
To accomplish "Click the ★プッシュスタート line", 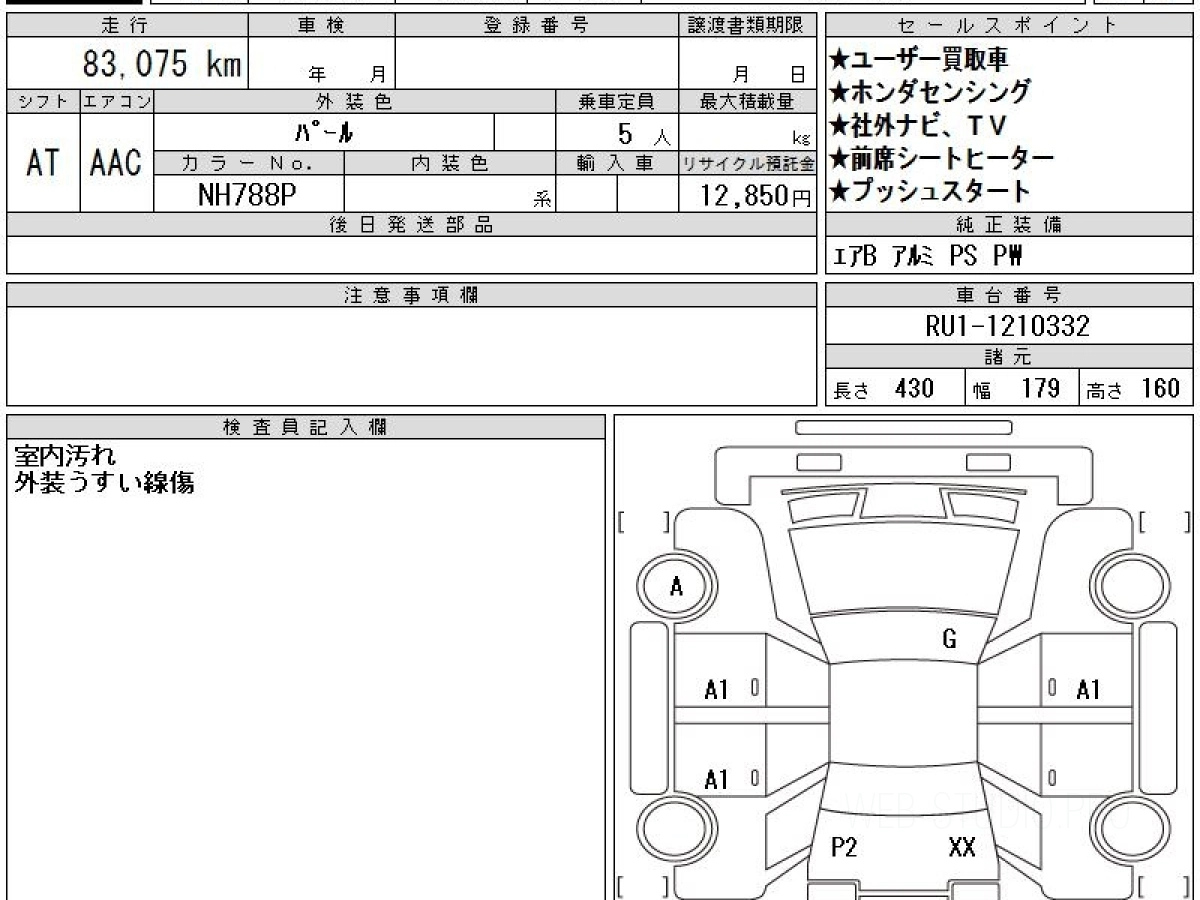I will pyautogui.click(x=930, y=190).
